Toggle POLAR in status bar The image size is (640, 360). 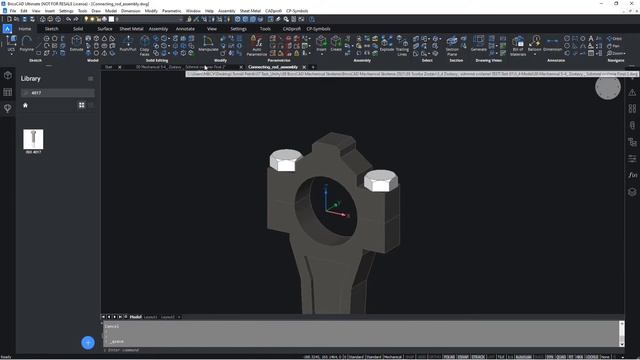449,357
